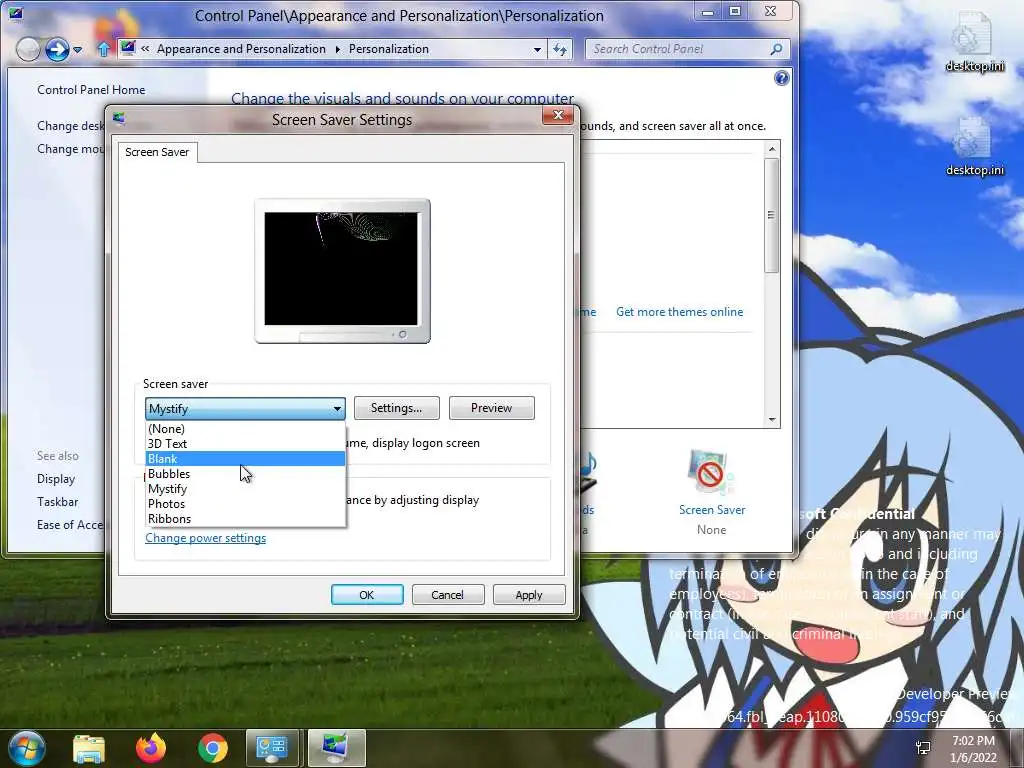Switch to Screen Saver Settings taskbar button
Screen dimensions: 1024x768
coord(336,749)
